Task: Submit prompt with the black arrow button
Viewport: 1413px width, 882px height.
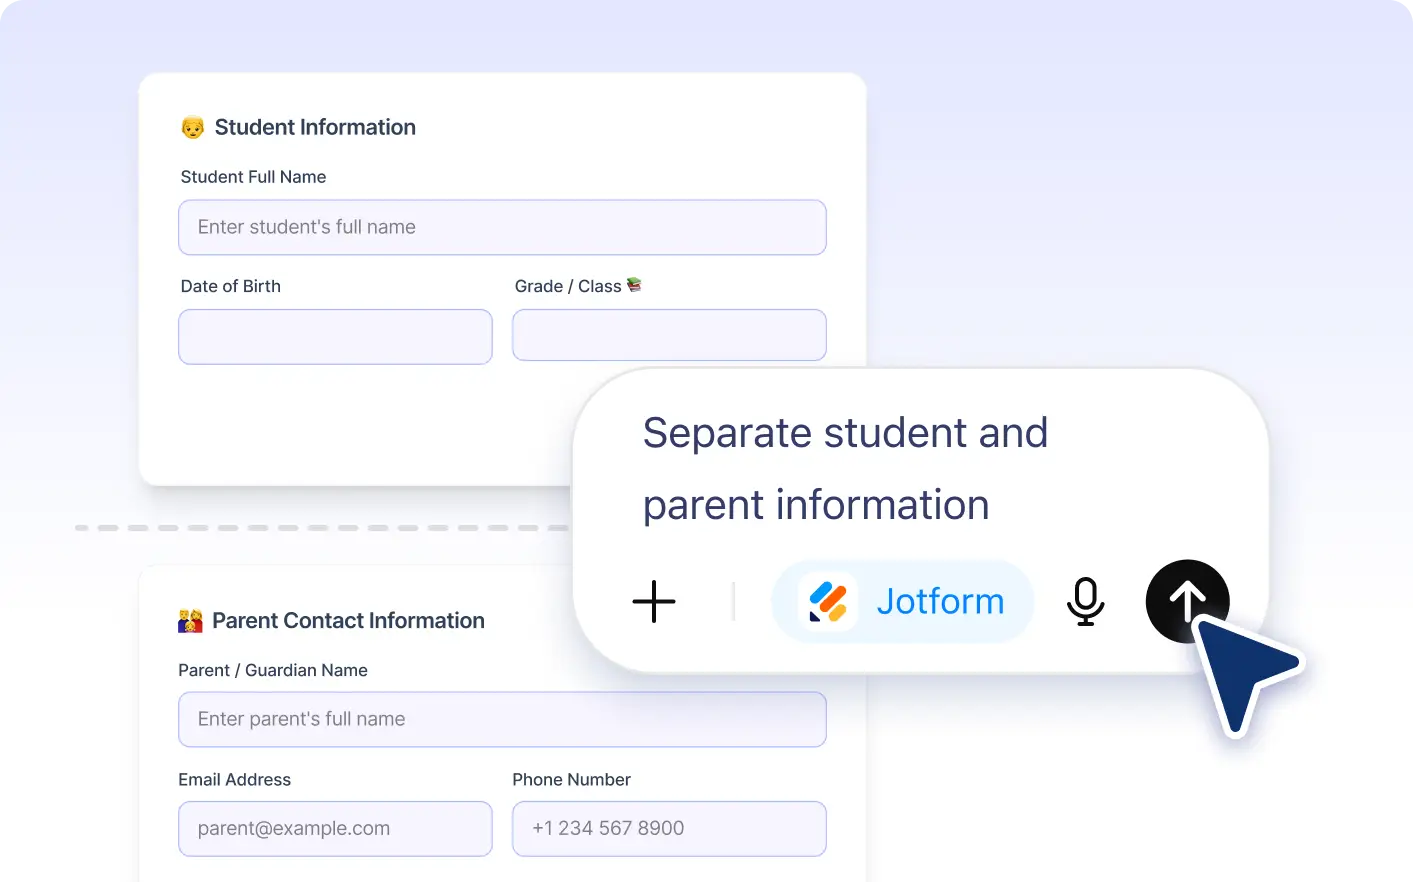Action: coord(1187,601)
